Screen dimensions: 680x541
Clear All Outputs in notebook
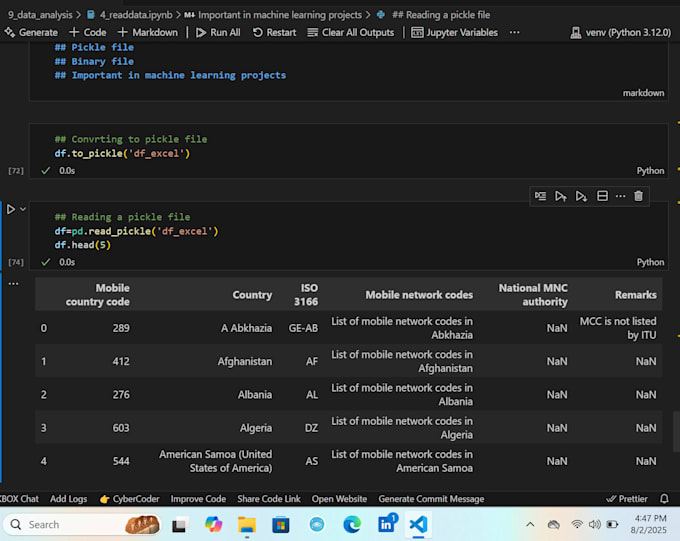click(x=350, y=33)
